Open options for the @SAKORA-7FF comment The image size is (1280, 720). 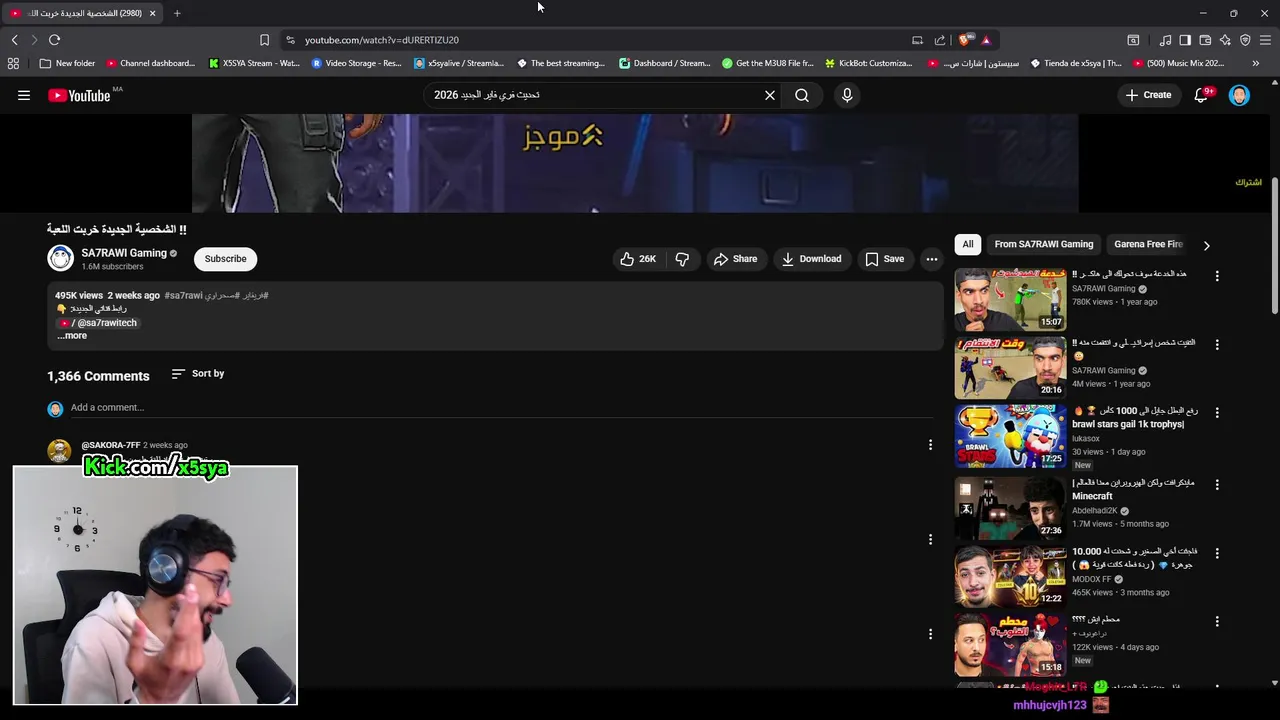(930, 445)
